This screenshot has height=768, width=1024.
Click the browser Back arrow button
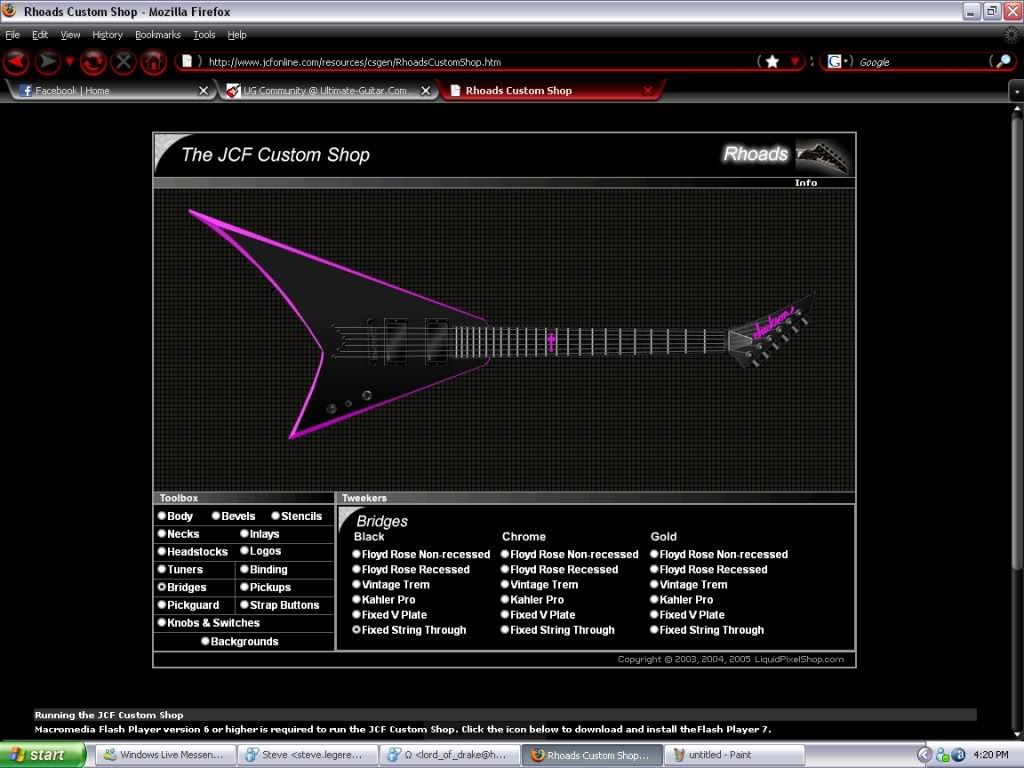16,62
